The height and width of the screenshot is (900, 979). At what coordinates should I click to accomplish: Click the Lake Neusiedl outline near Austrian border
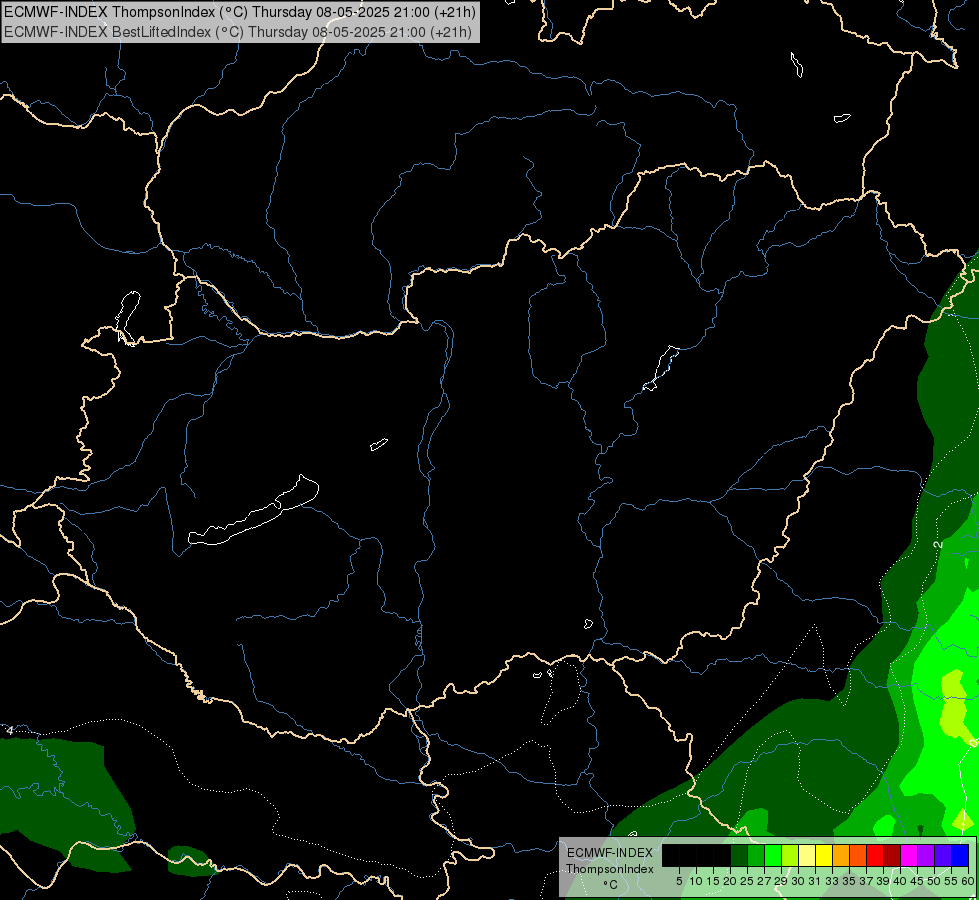click(128, 317)
